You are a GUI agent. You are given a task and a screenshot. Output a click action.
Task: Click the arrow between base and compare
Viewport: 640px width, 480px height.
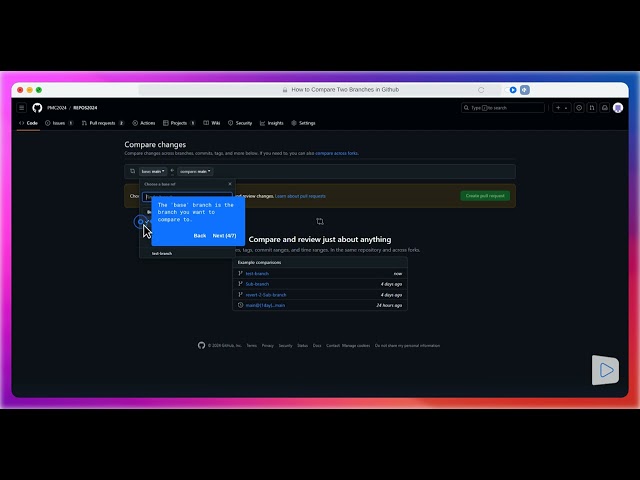(x=172, y=171)
